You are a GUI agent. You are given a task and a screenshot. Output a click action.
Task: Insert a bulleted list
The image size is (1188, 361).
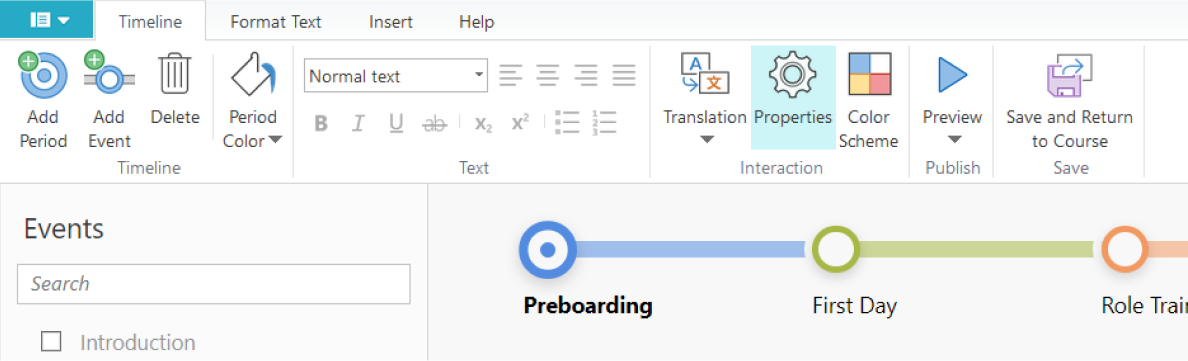tap(567, 123)
